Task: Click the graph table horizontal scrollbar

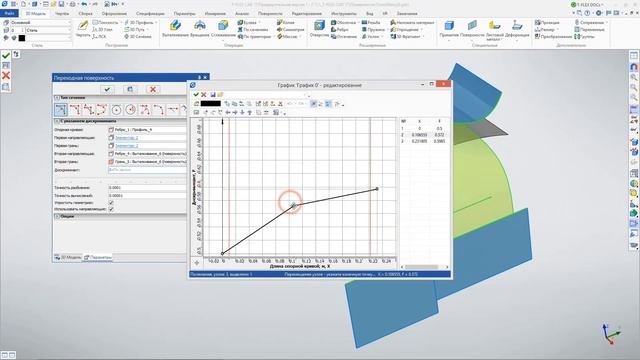Action: [424, 267]
